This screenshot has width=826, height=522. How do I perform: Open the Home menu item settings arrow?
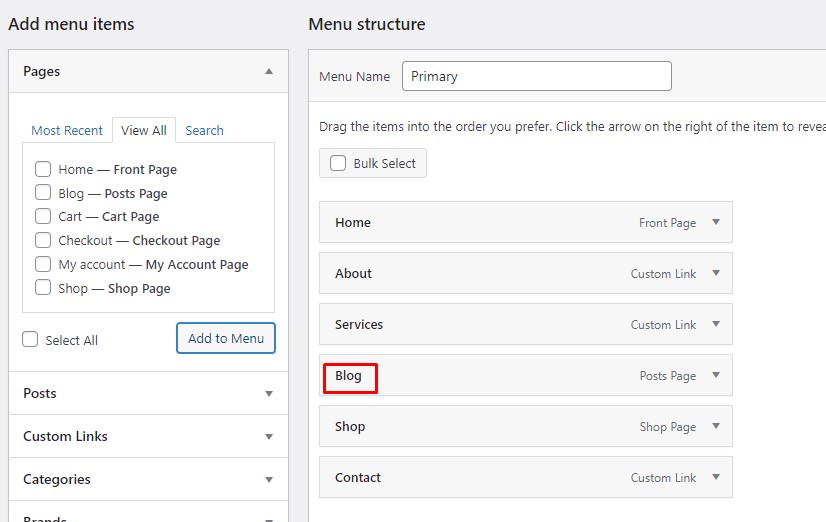[x=716, y=222]
